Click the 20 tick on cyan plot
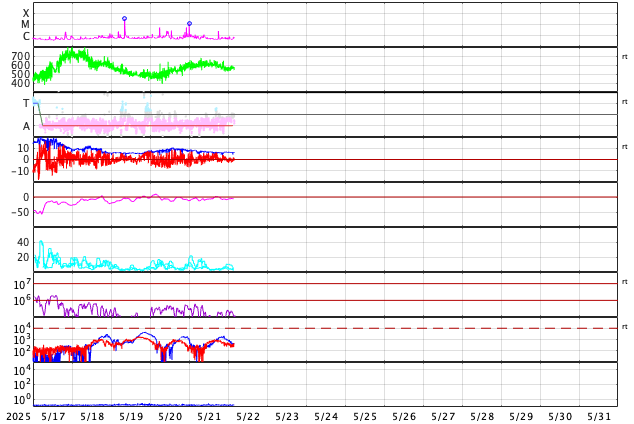The height and width of the screenshot is (424, 634). 23,257
